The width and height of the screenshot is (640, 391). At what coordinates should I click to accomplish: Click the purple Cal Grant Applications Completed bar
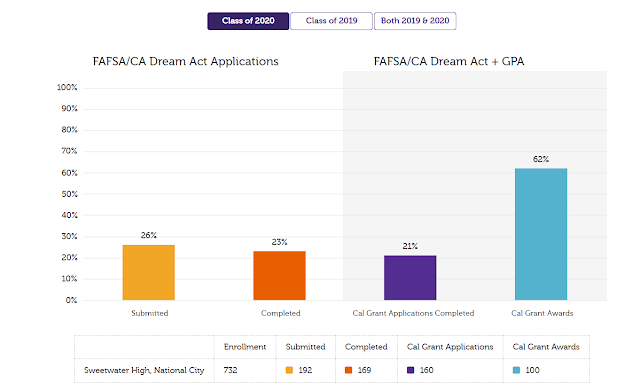[x=410, y=278]
